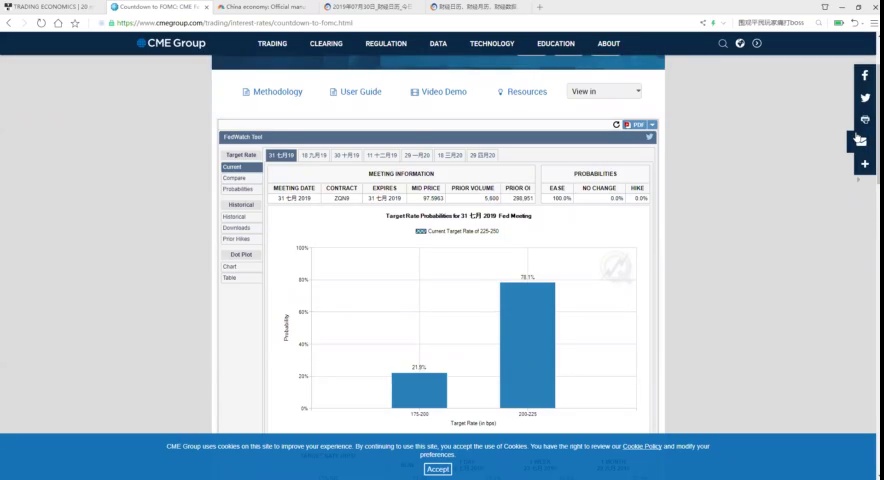The image size is (884, 480).
Task: Export the FedWatch tool as PDF
Action: (634, 125)
